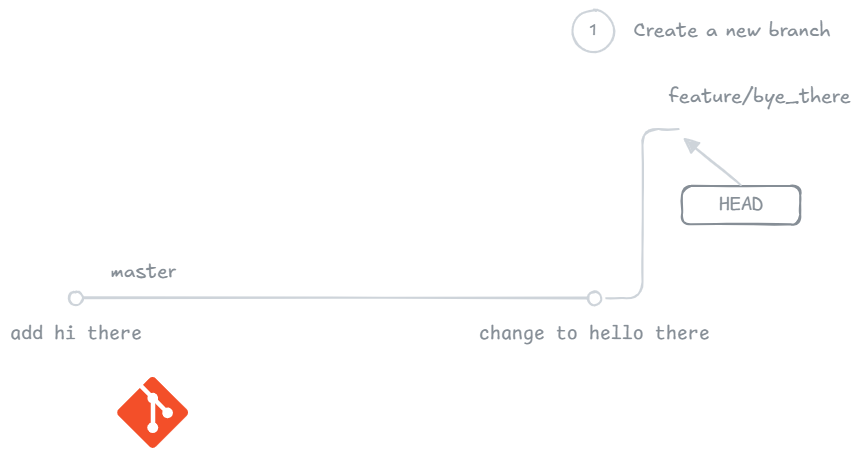The height and width of the screenshot is (458, 860).
Task: Click the 'add hi there' commit message
Action: pos(76,333)
